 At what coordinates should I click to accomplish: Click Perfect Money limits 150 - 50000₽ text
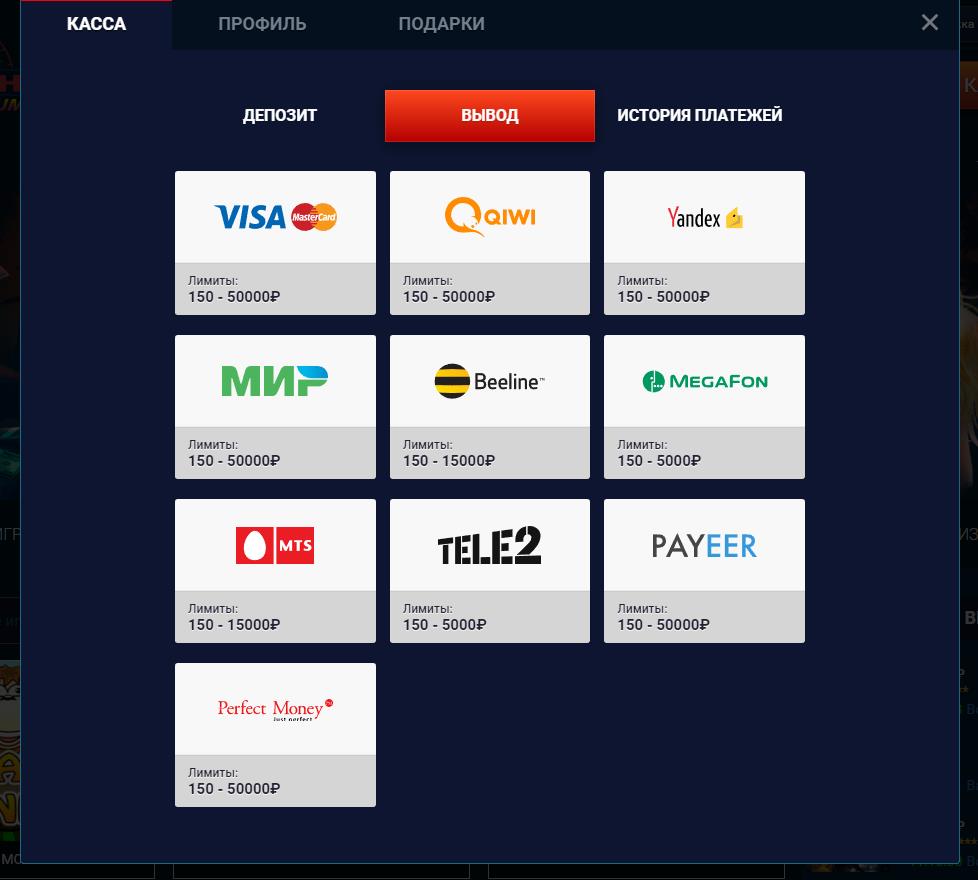pyautogui.click(x=234, y=789)
